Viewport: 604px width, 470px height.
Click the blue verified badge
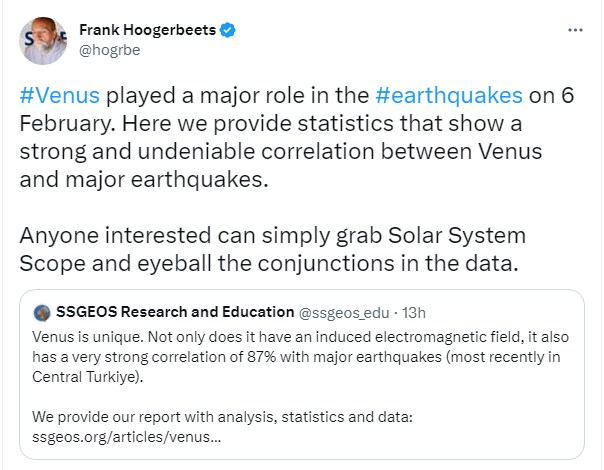(229, 30)
